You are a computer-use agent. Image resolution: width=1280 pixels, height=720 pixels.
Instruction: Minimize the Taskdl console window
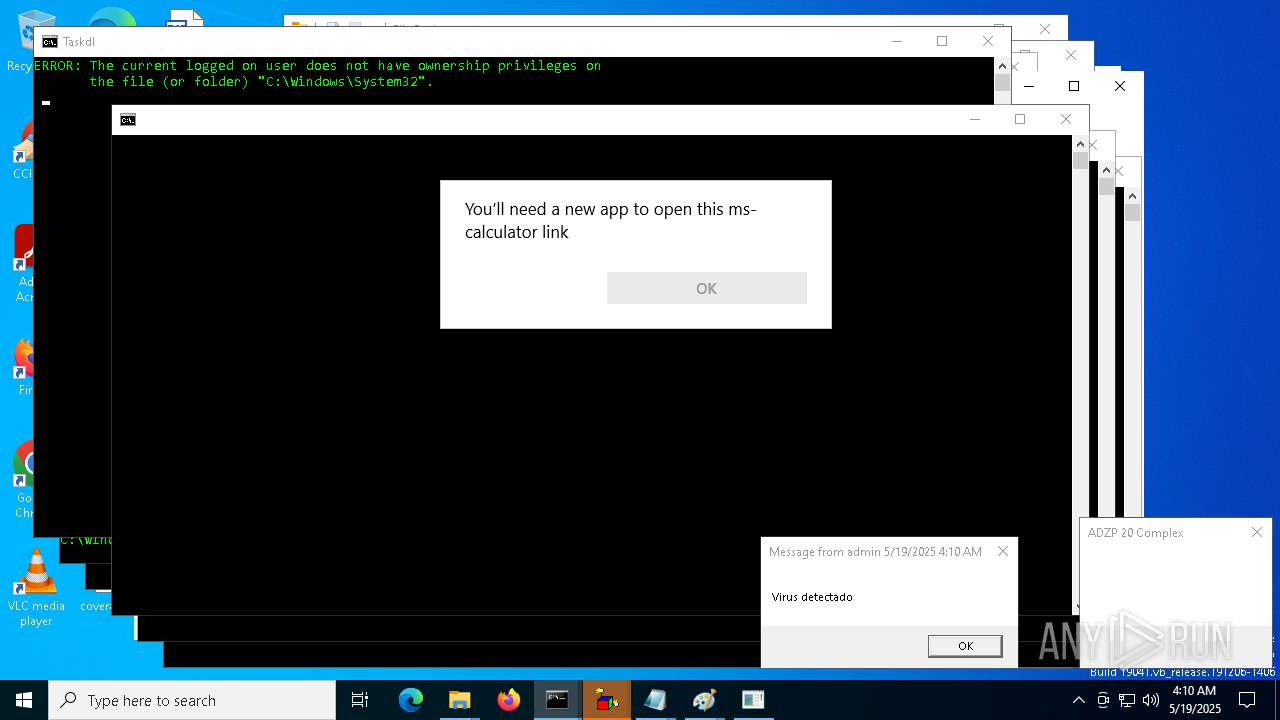(x=896, y=41)
